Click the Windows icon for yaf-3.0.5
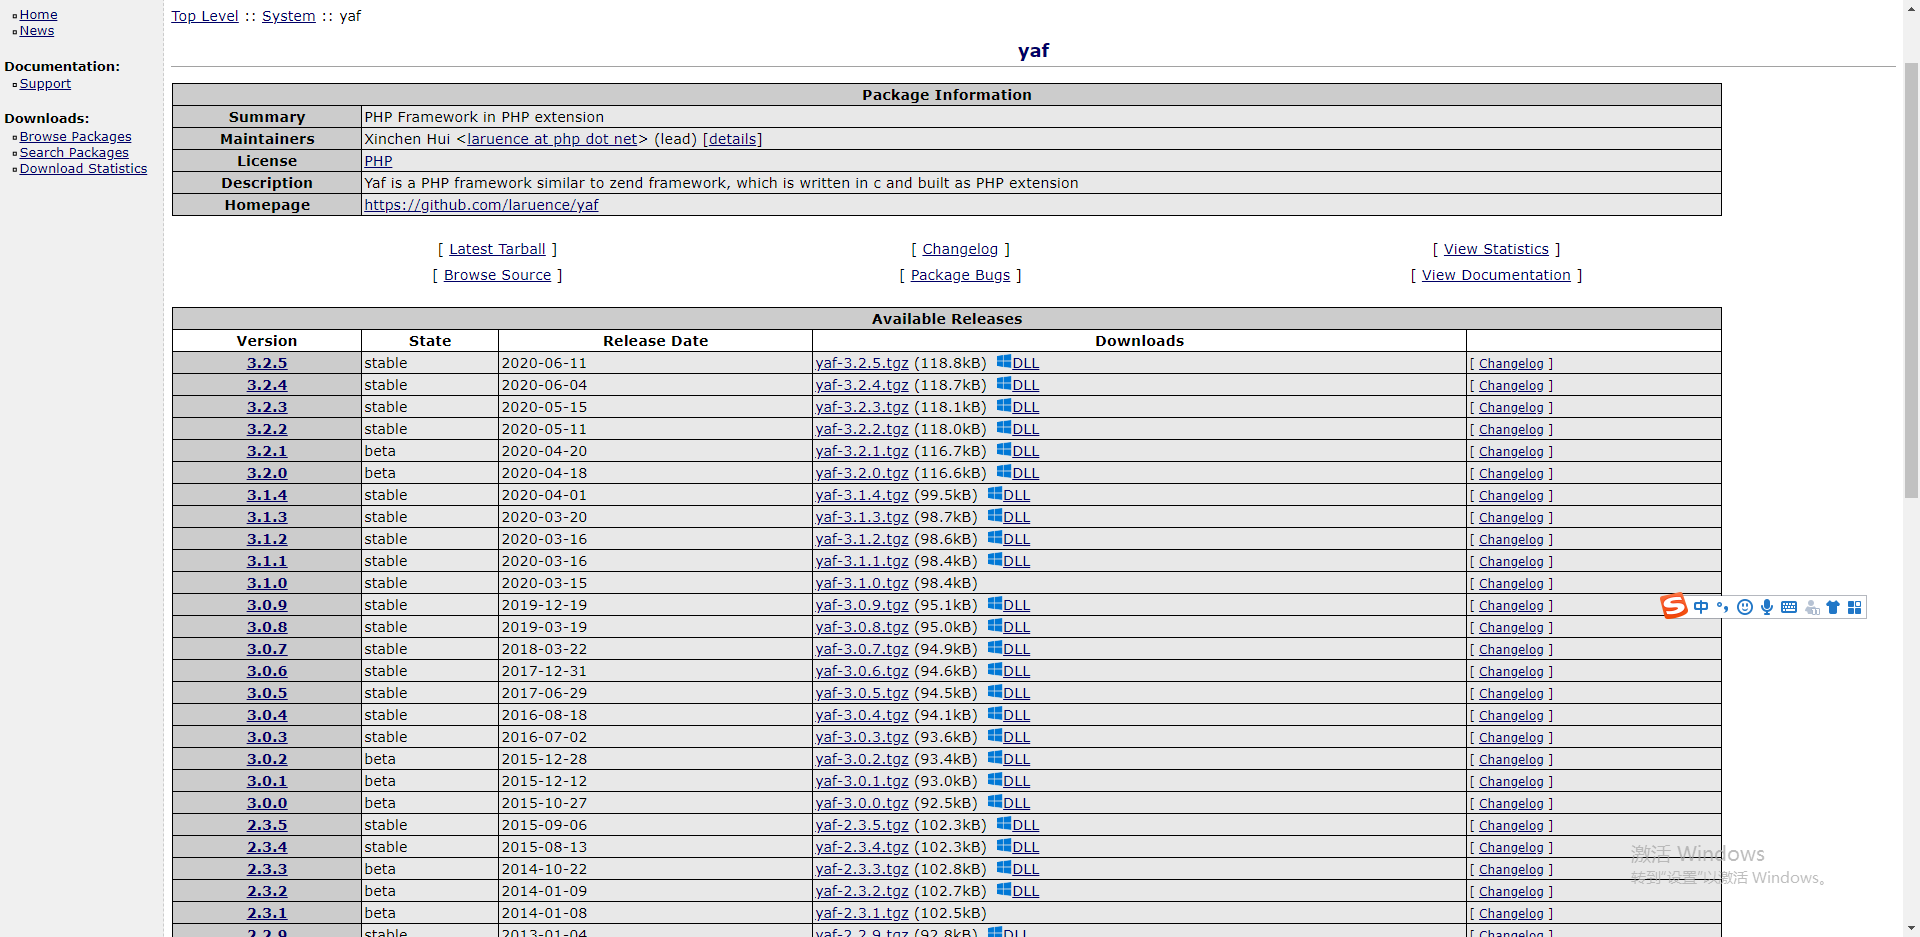This screenshot has height=937, width=1920. 995,692
